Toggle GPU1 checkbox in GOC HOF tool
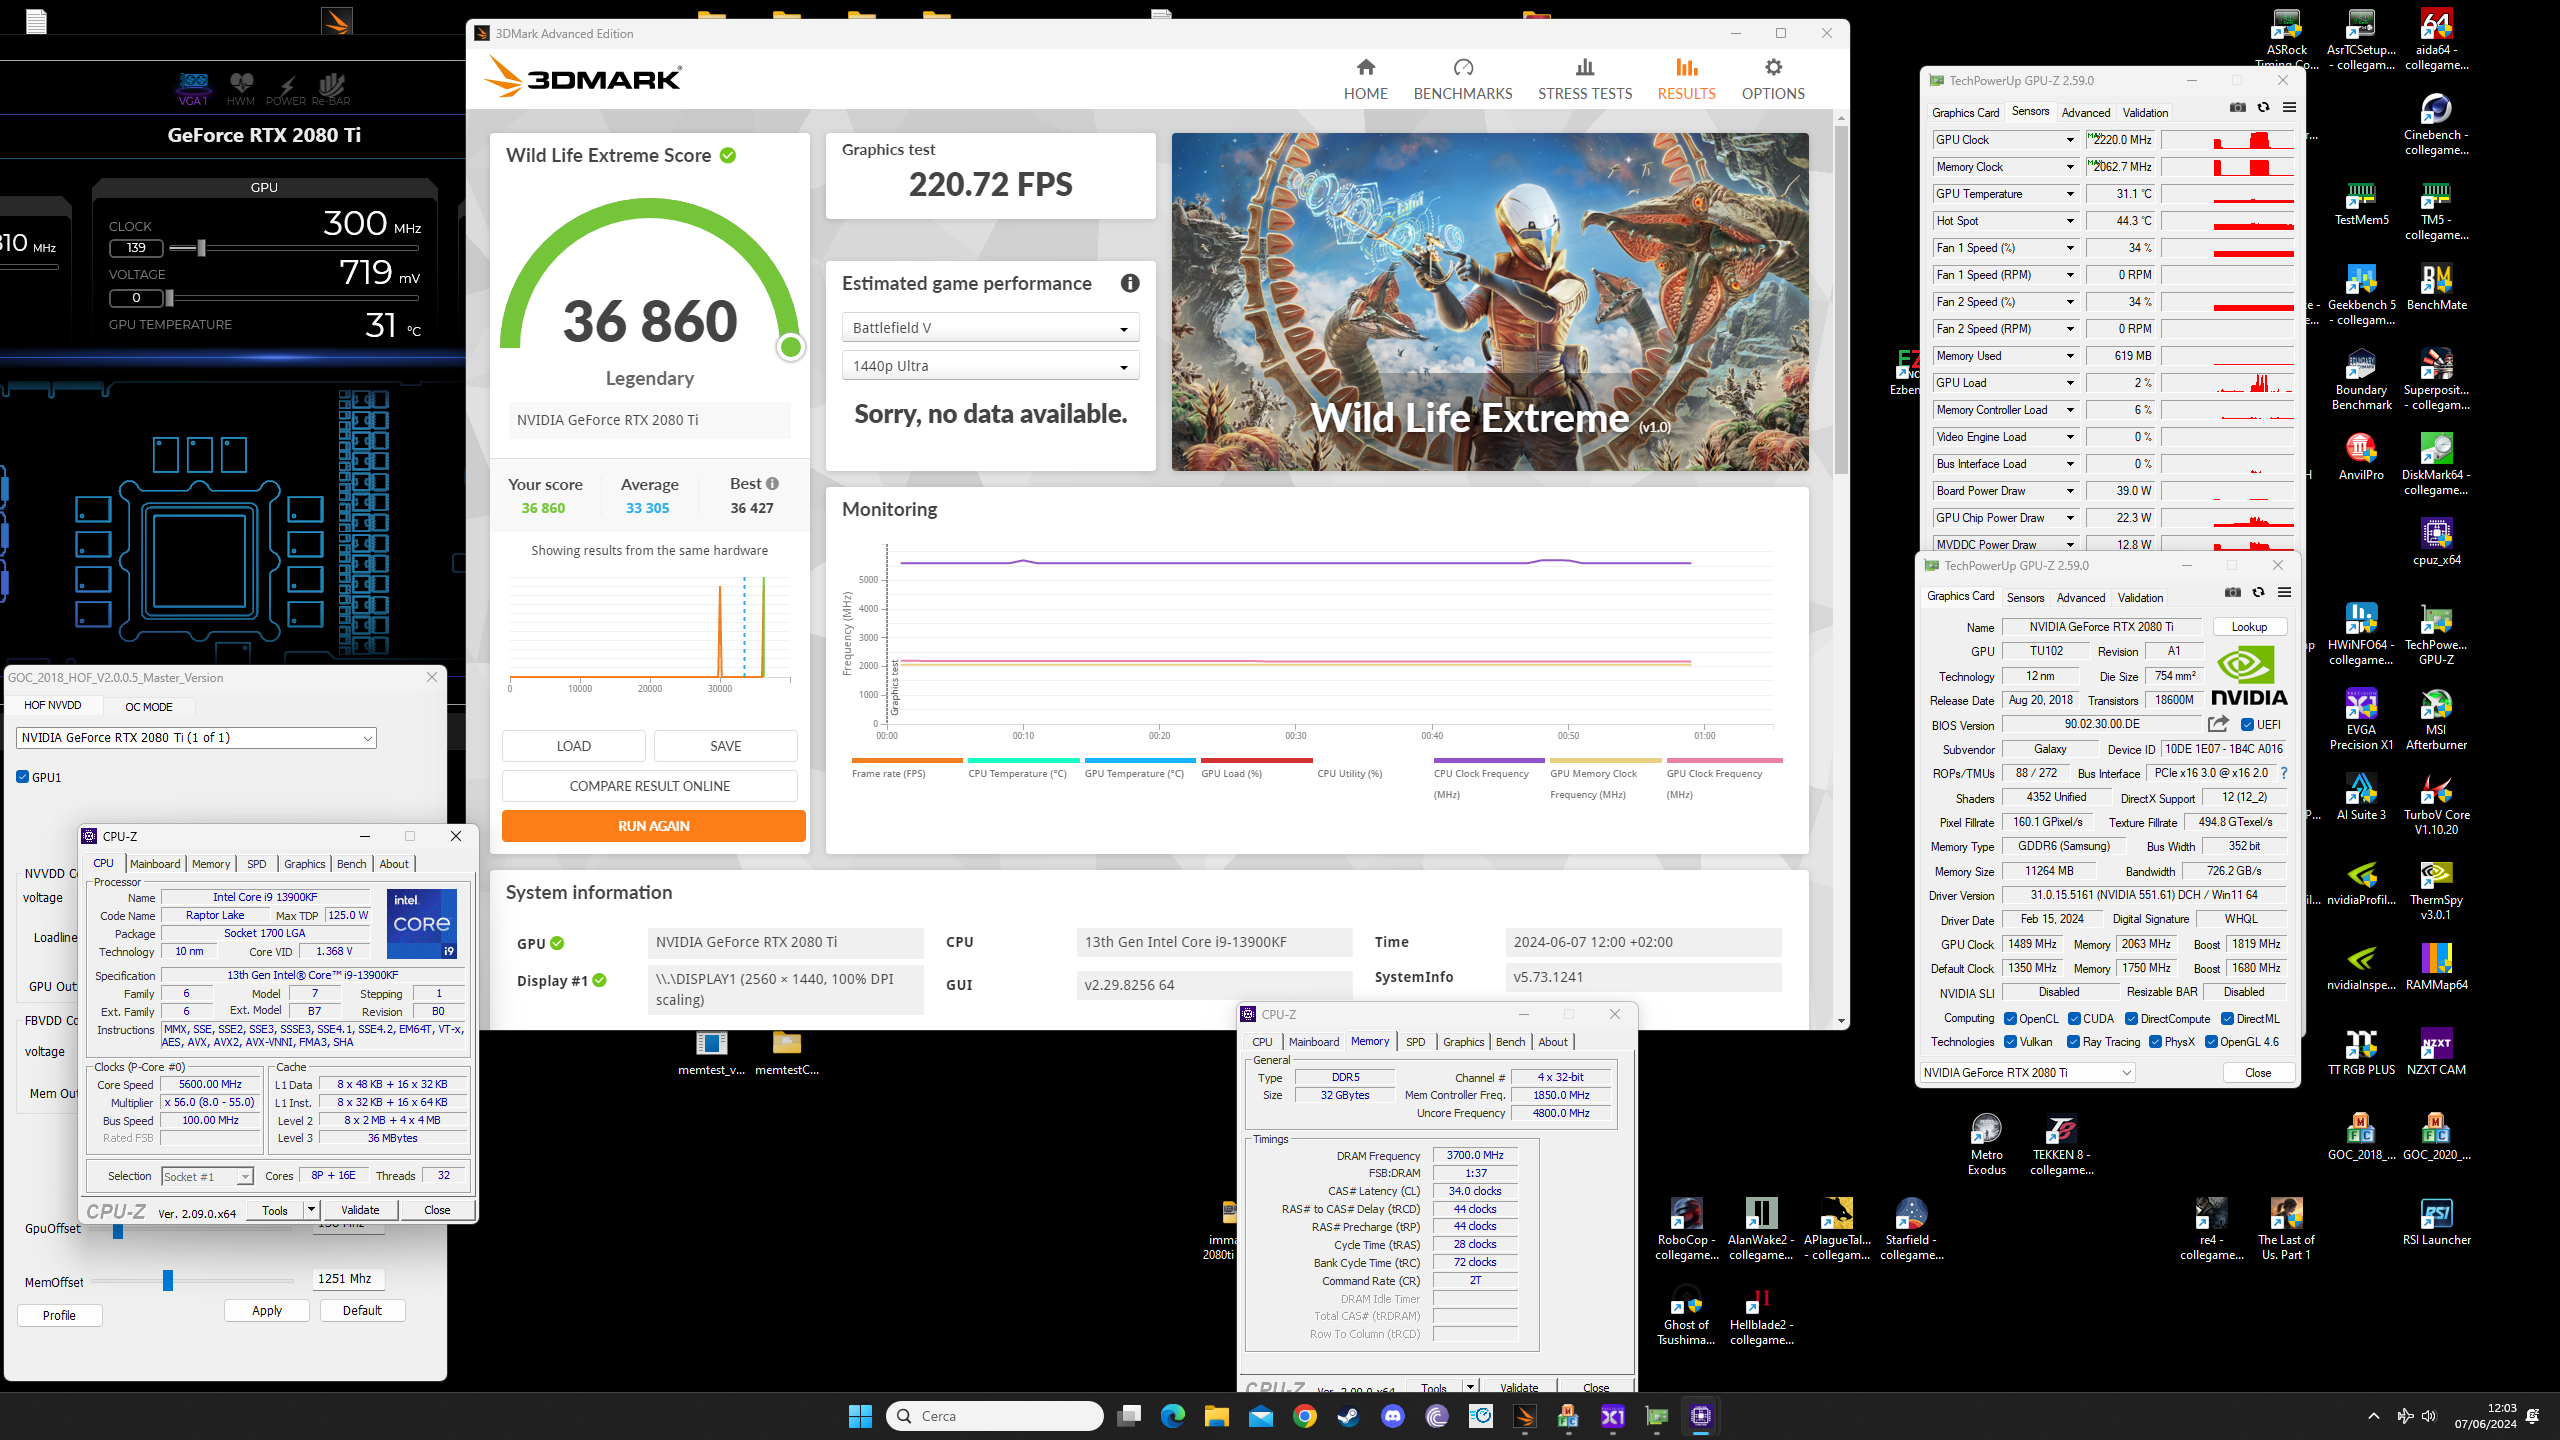This screenshot has height=1440, width=2560. (x=22, y=777)
